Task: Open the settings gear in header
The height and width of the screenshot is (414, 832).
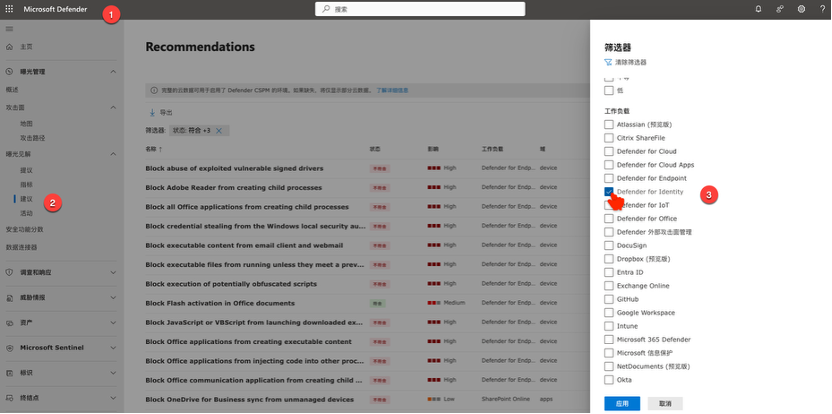Action: (801, 9)
